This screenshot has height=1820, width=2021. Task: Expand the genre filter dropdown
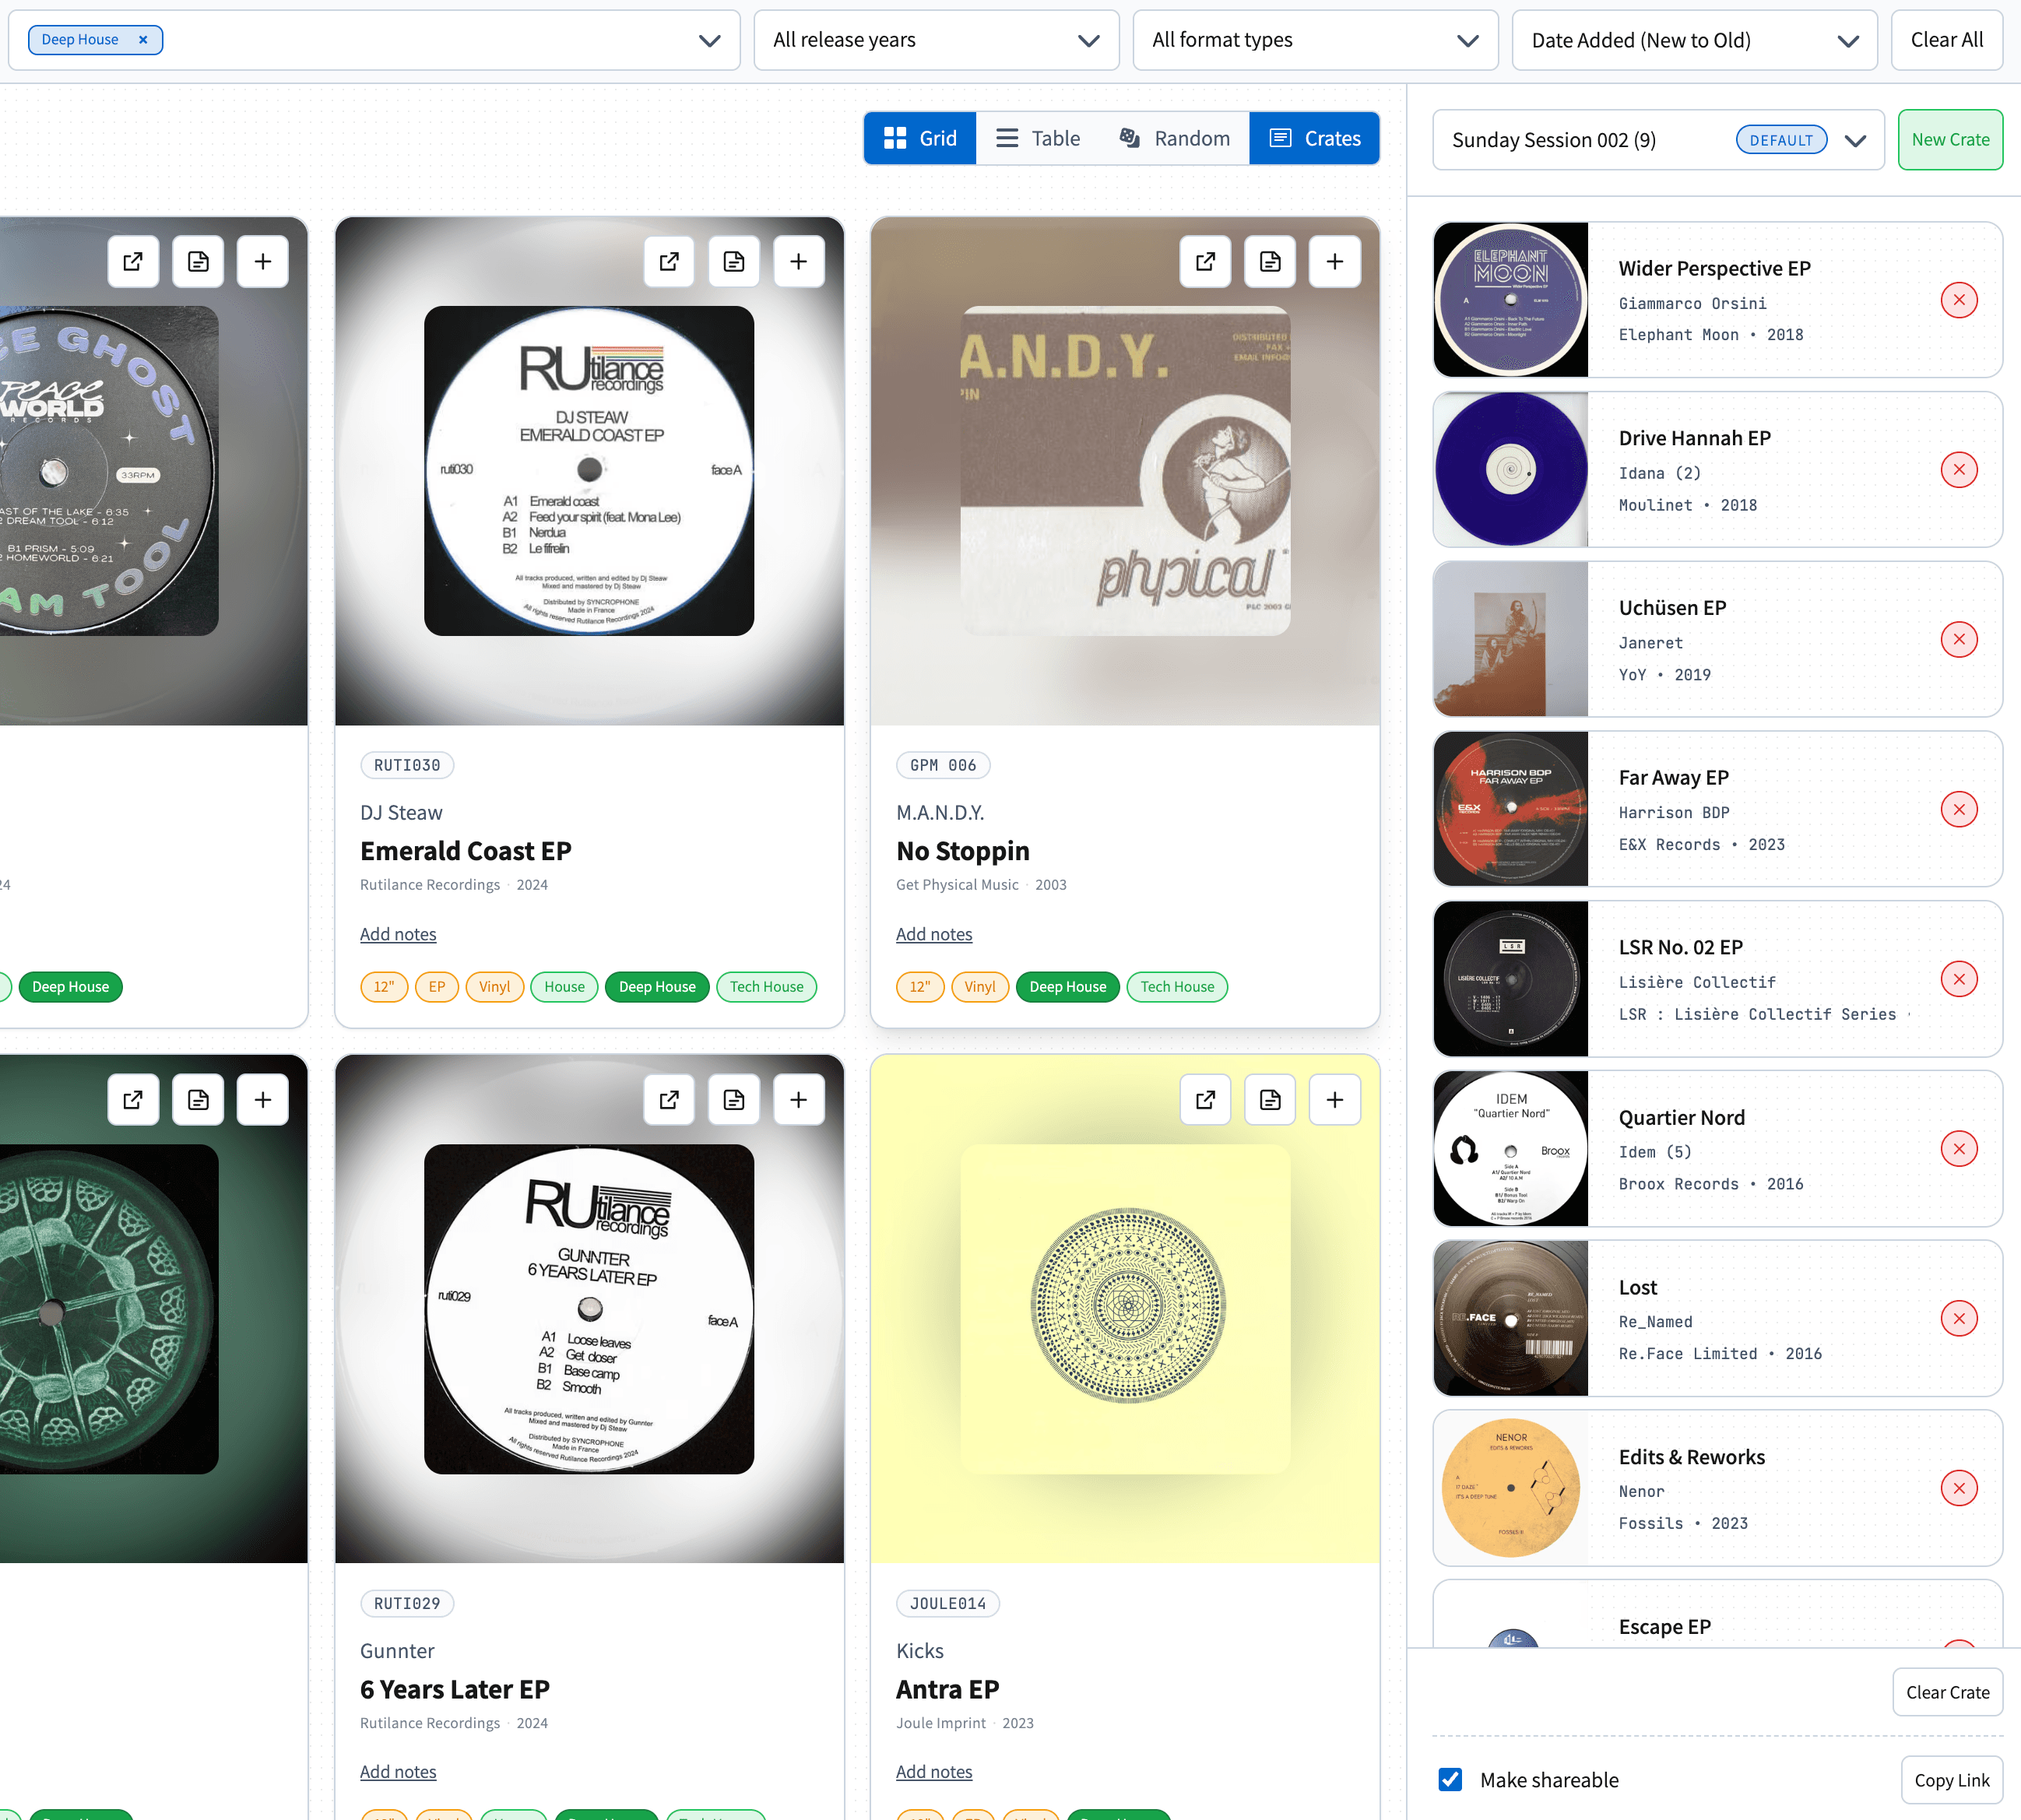click(709, 41)
